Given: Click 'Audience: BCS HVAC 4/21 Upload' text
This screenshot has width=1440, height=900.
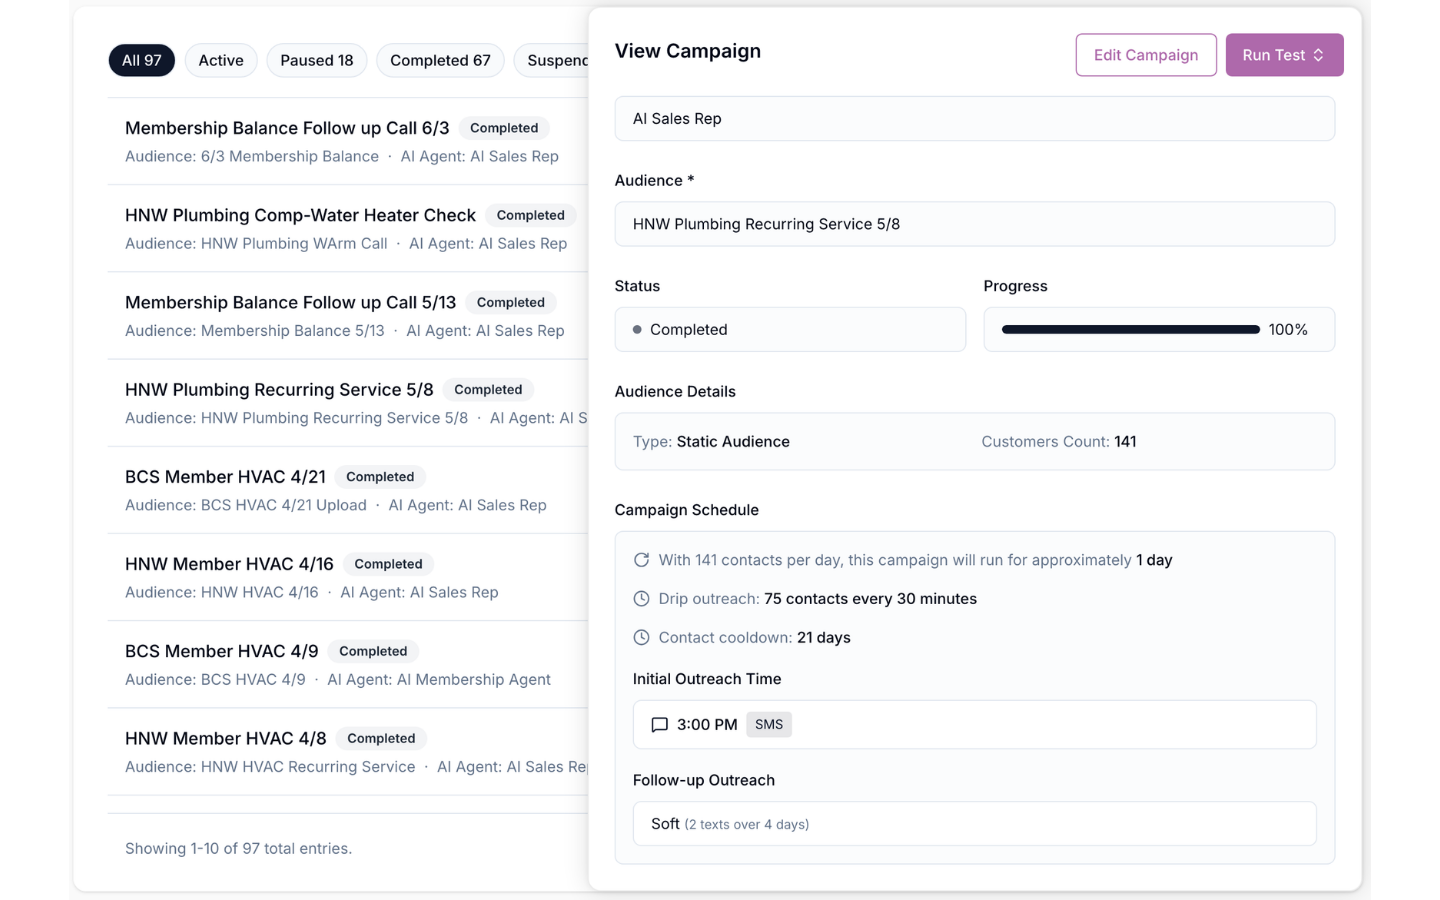Looking at the screenshot, I should 246,505.
